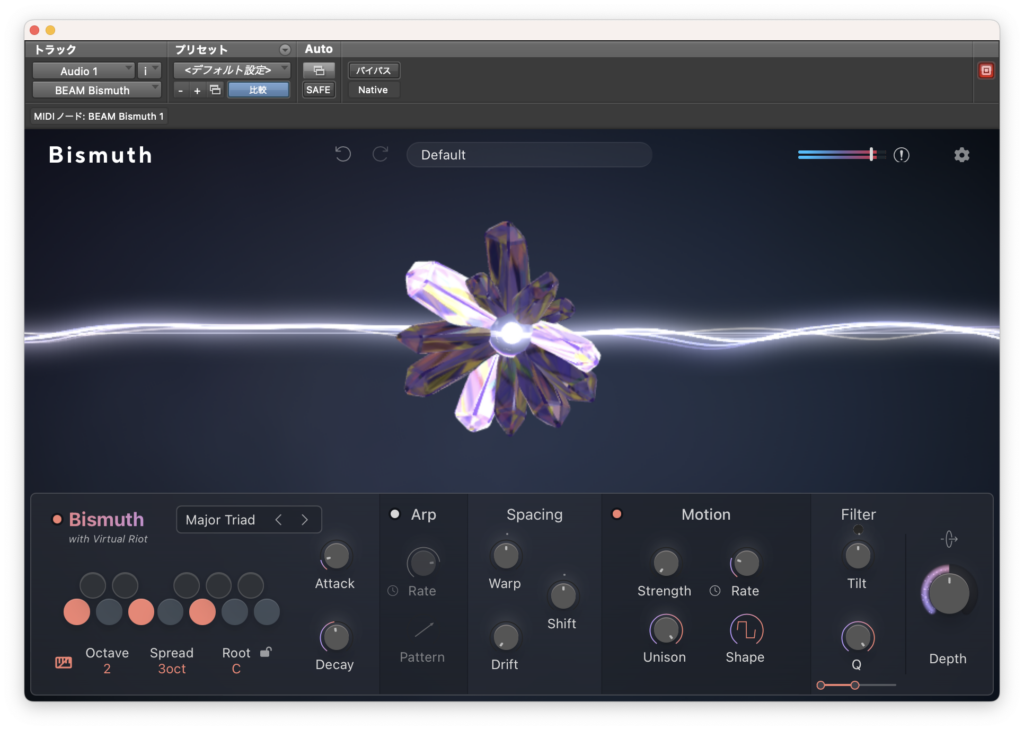Open the BEAM Bismuth insert selector
Image resolution: width=1024 pixels, height=730 pixels.
[97, 90]
